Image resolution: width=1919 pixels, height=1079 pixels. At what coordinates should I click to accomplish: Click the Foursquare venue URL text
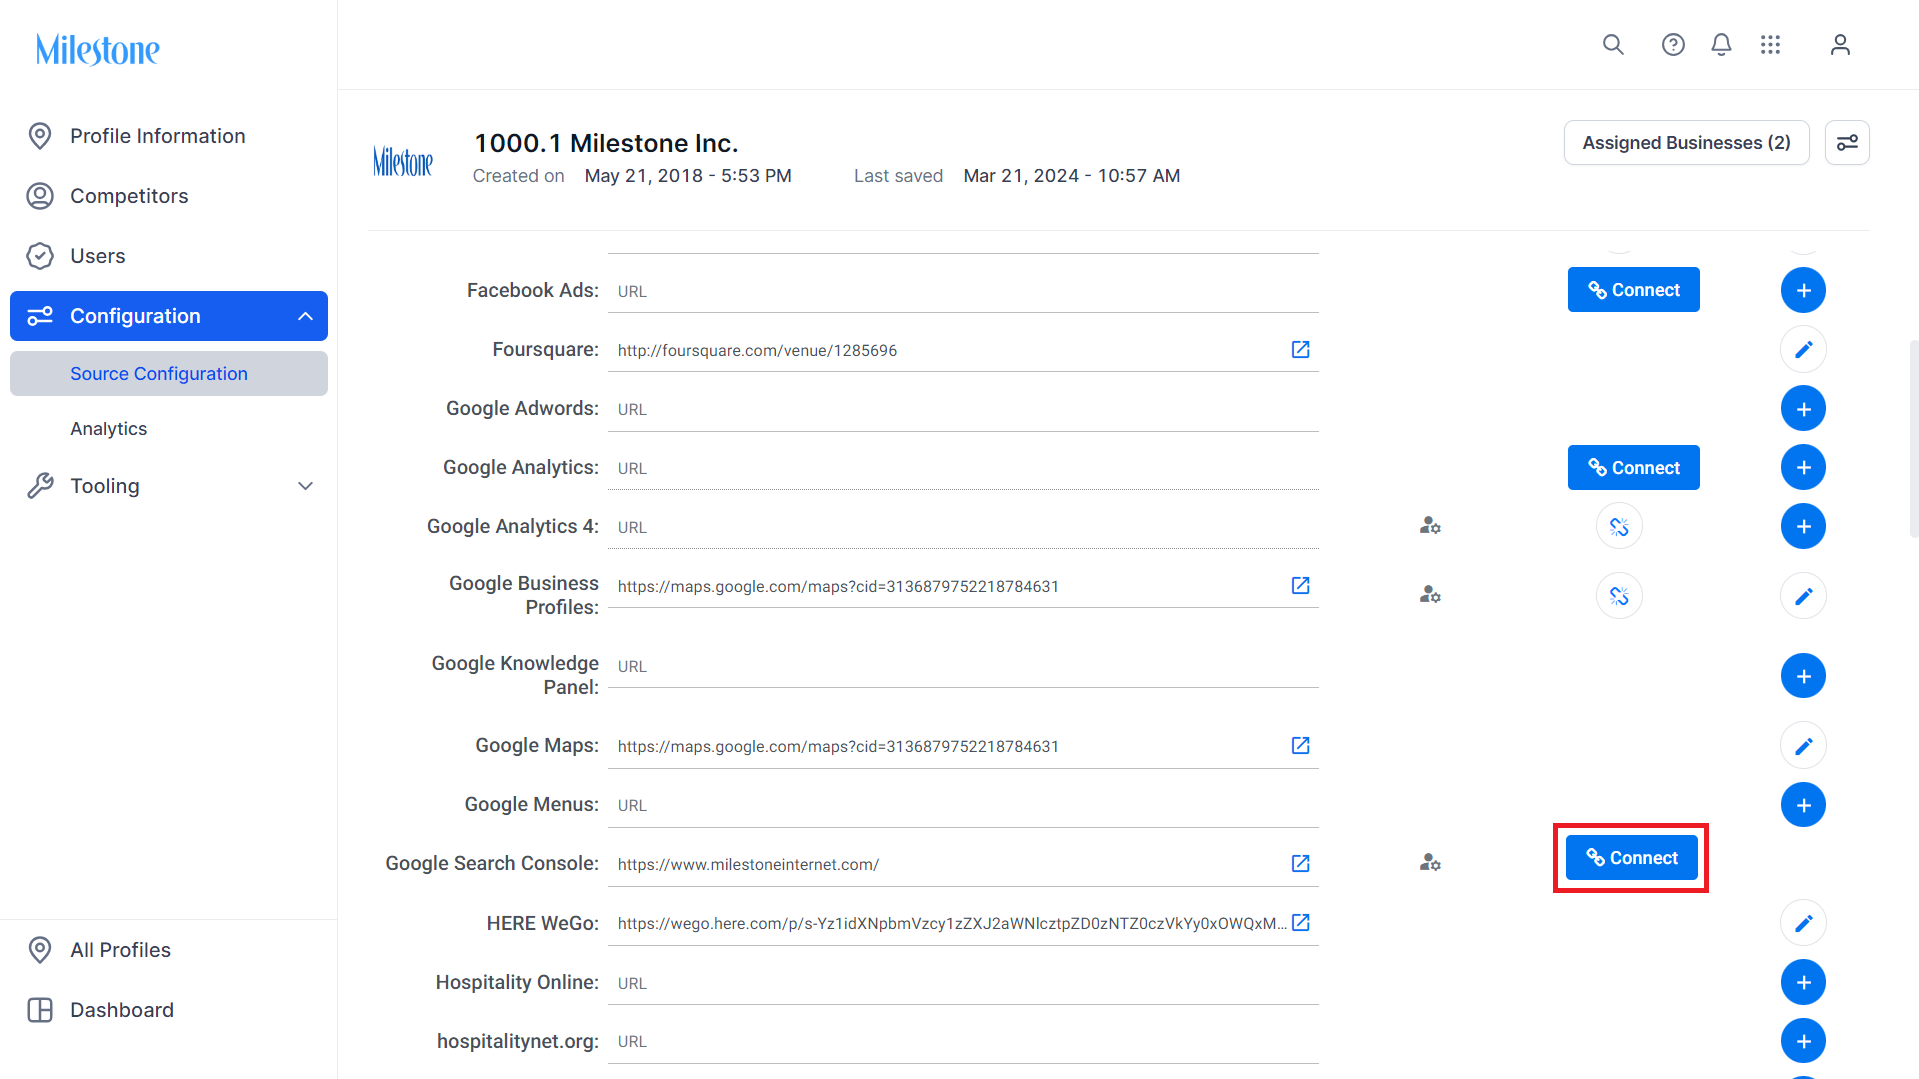tap(757, 351)
